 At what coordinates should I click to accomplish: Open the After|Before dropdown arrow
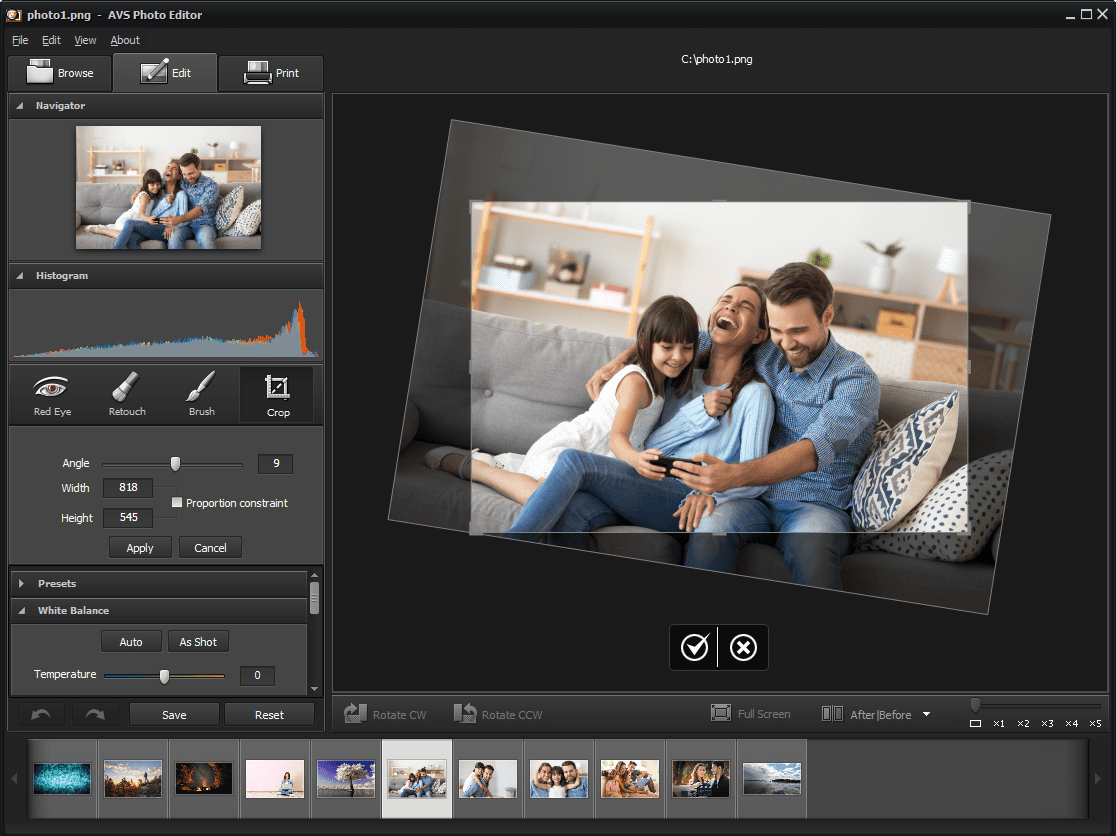click(x=926, y=714)
